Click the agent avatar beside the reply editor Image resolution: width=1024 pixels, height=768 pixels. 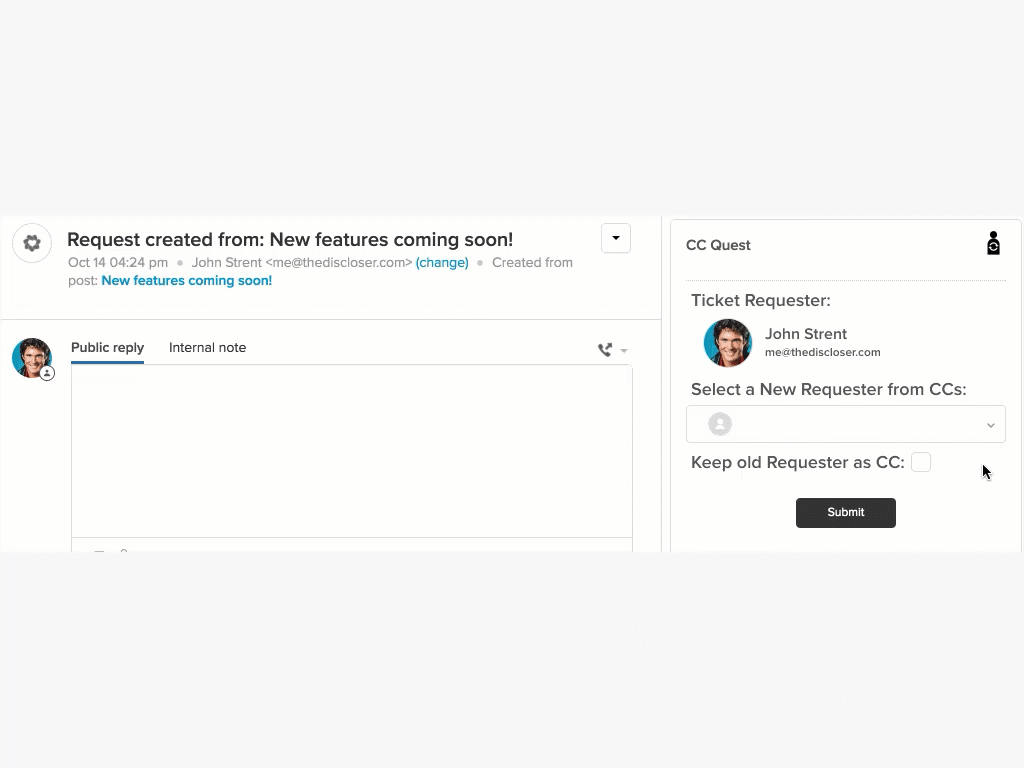tap(31, 358)
